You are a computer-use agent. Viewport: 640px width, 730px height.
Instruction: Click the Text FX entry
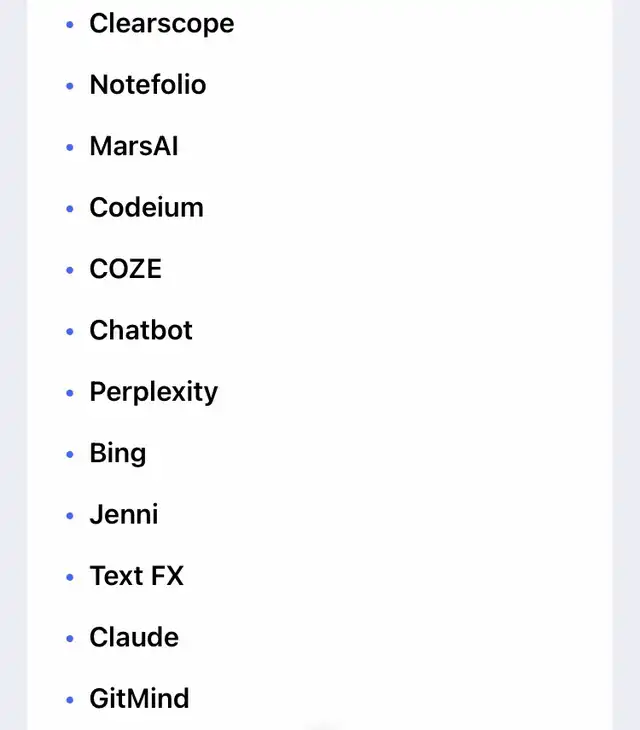(x=136, y=576)
